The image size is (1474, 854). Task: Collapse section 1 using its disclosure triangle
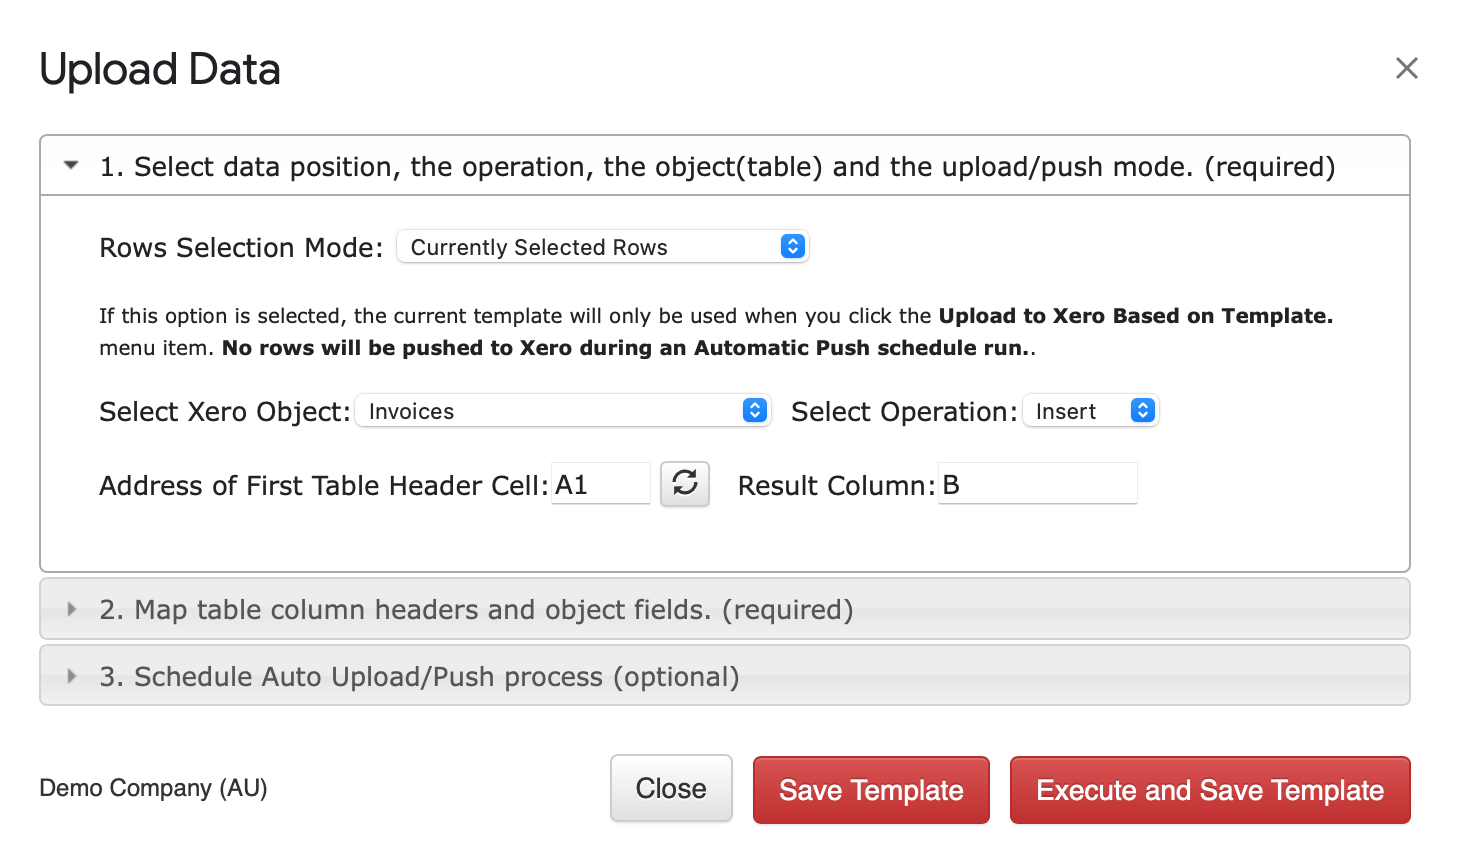tap(71, 165)
